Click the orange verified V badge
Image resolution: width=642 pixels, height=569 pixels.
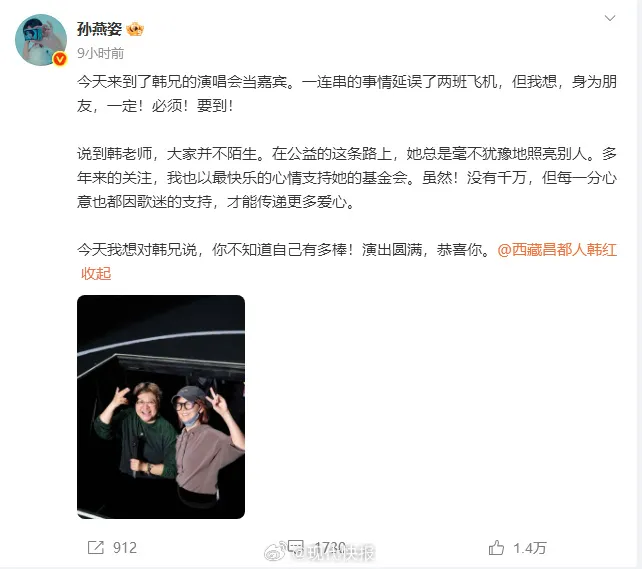60,59
